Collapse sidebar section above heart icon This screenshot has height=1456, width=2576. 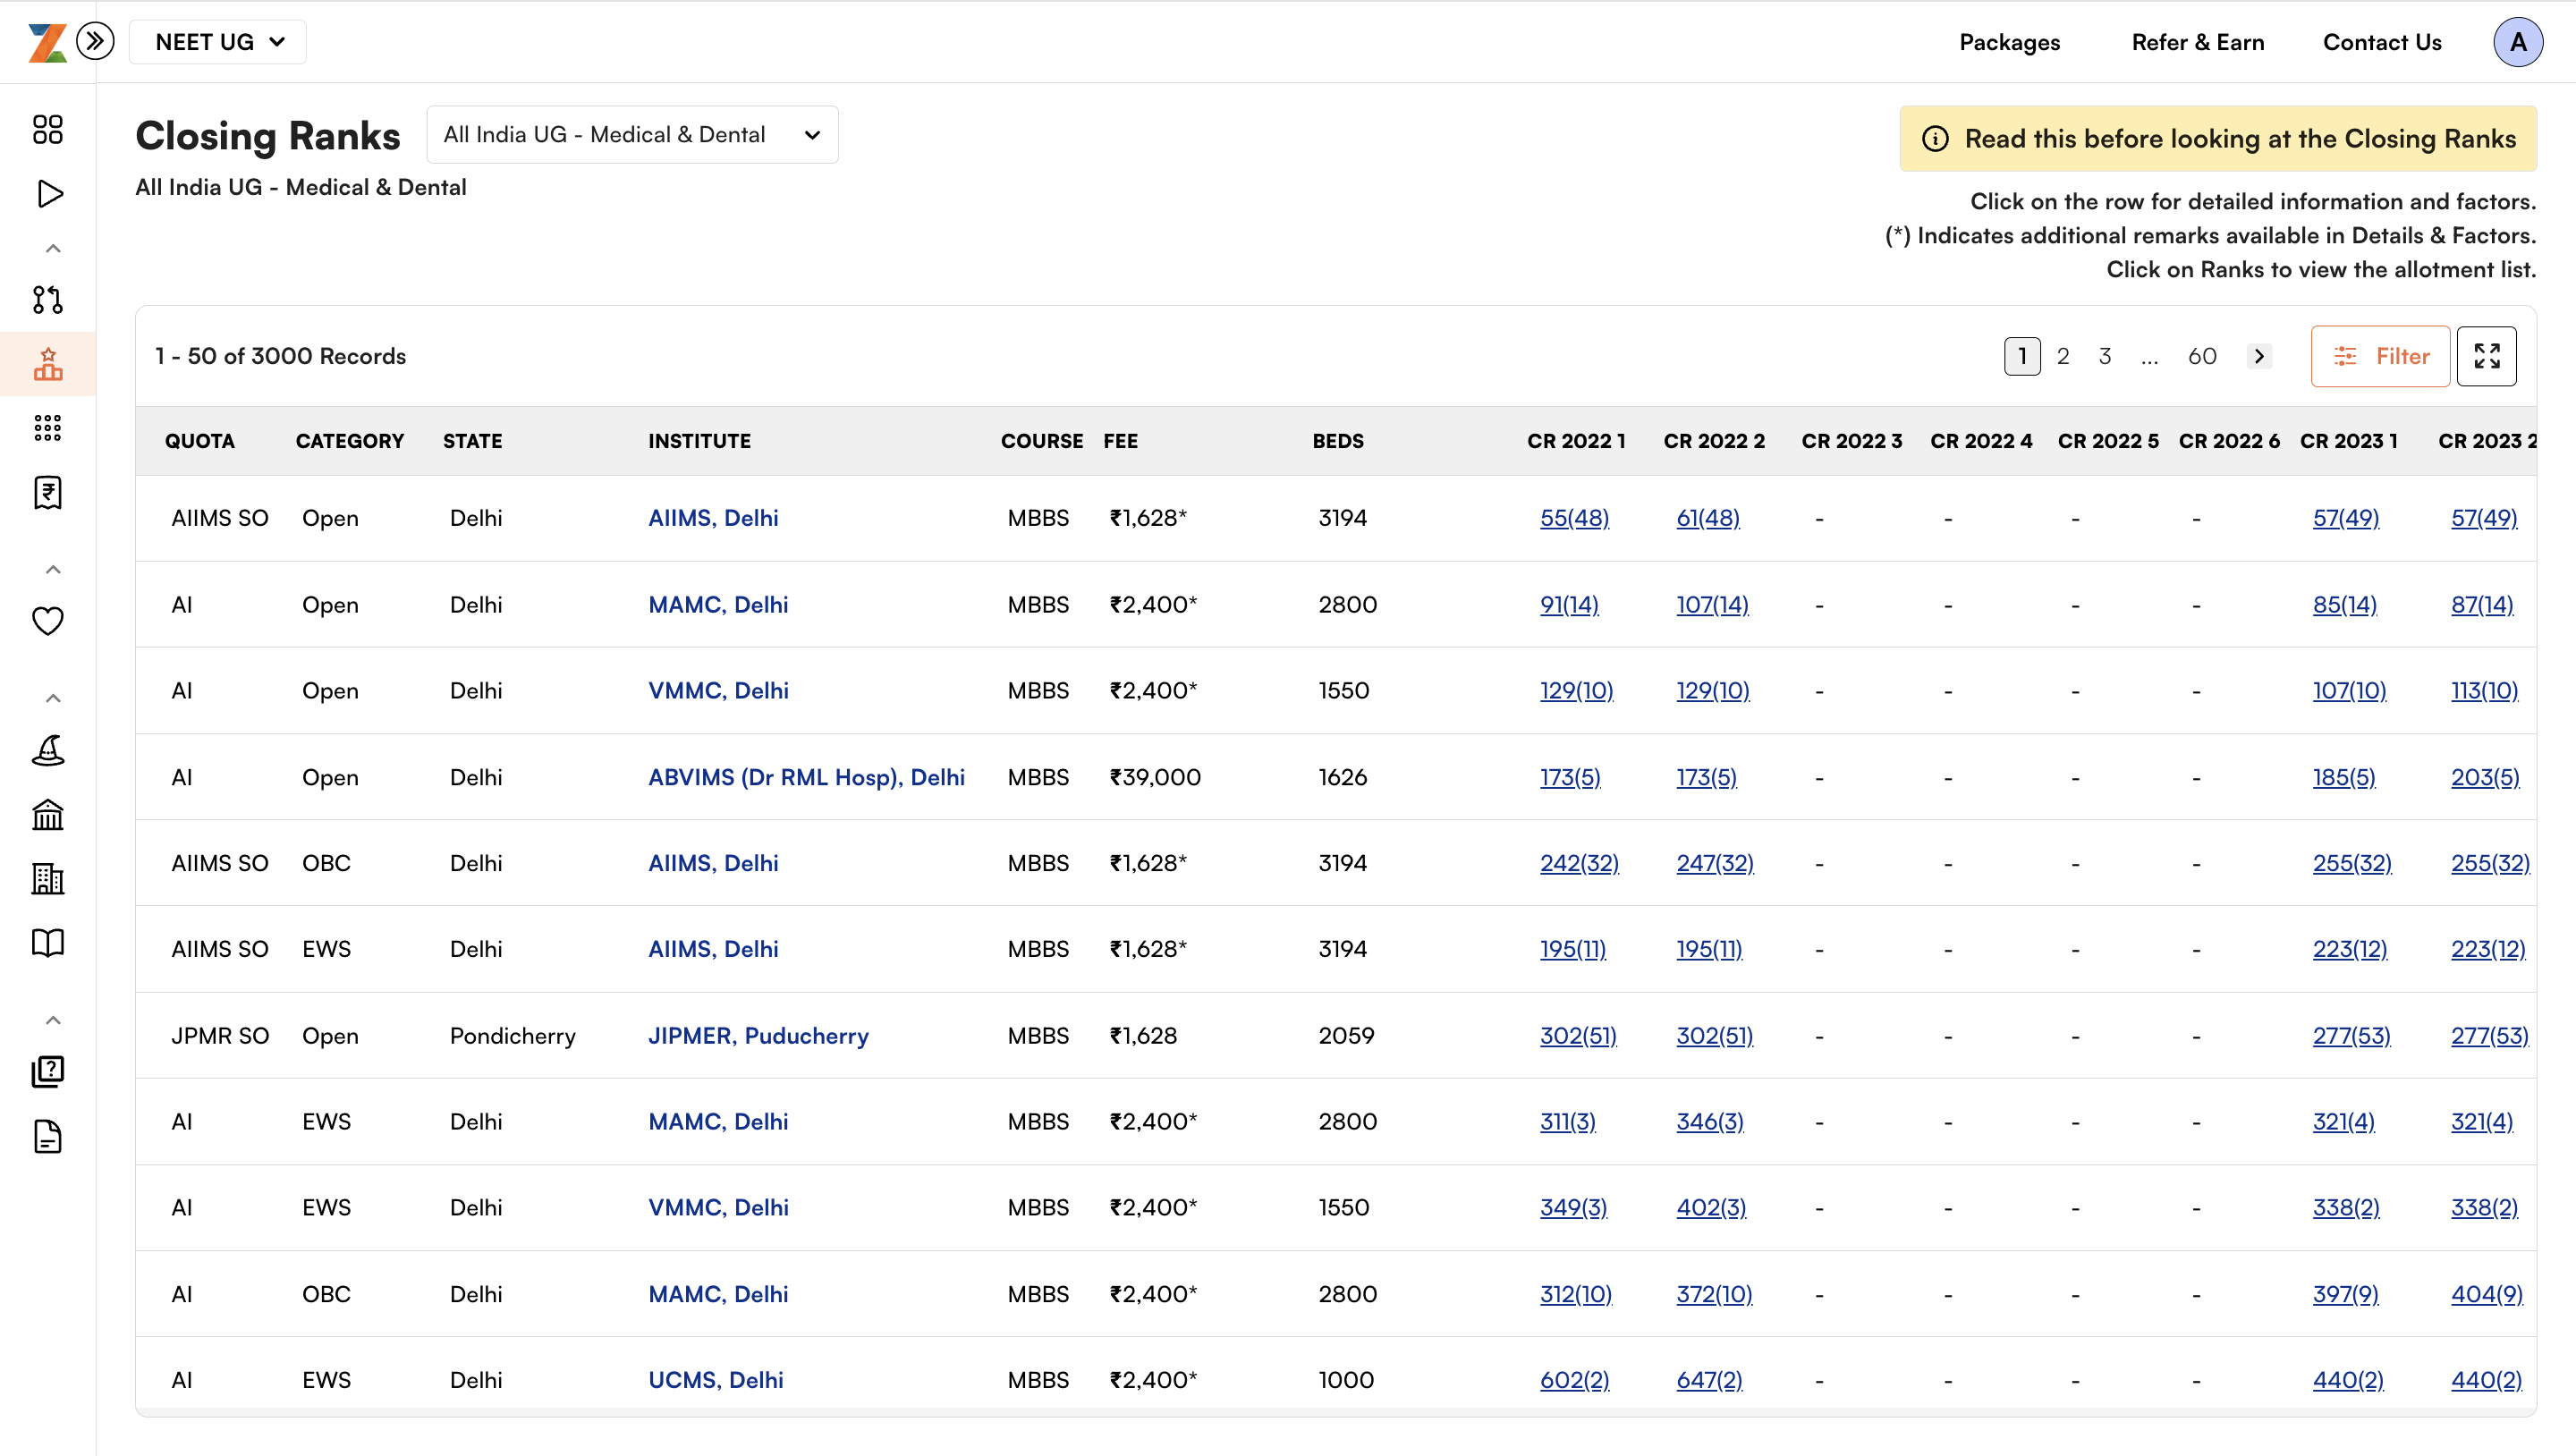click(53, 570)
